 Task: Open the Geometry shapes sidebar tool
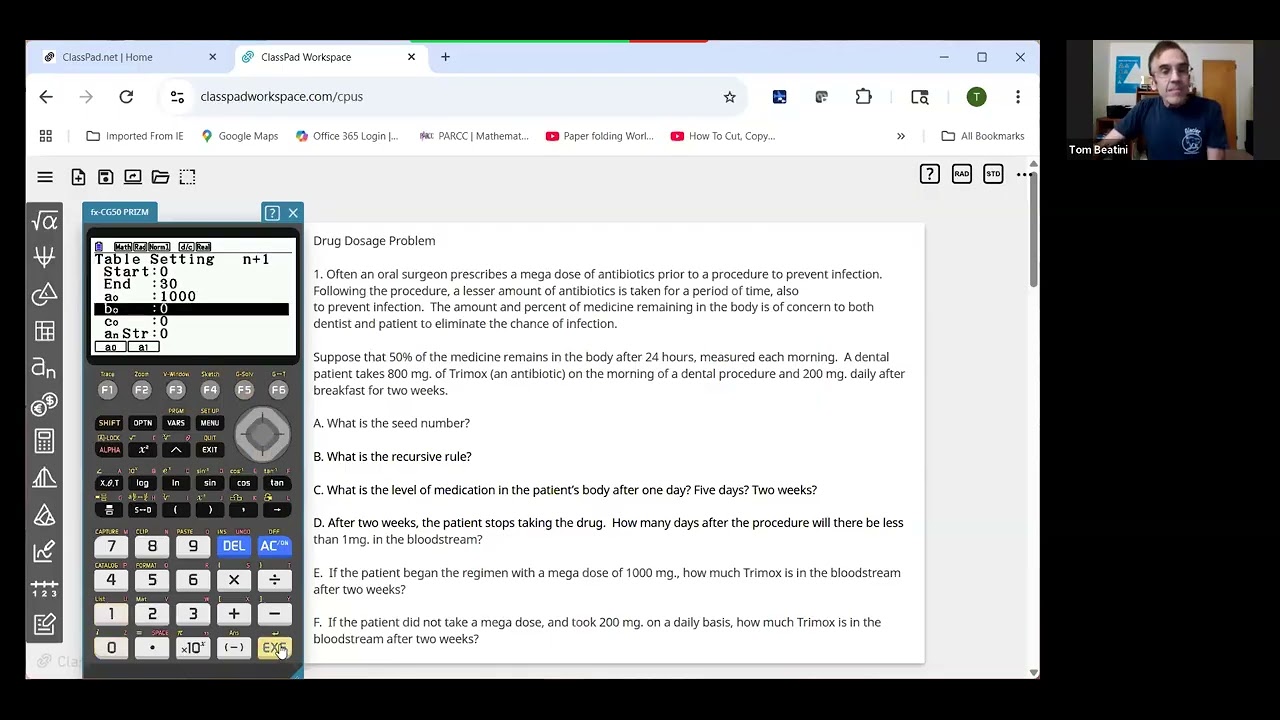[x=44, y=294]
